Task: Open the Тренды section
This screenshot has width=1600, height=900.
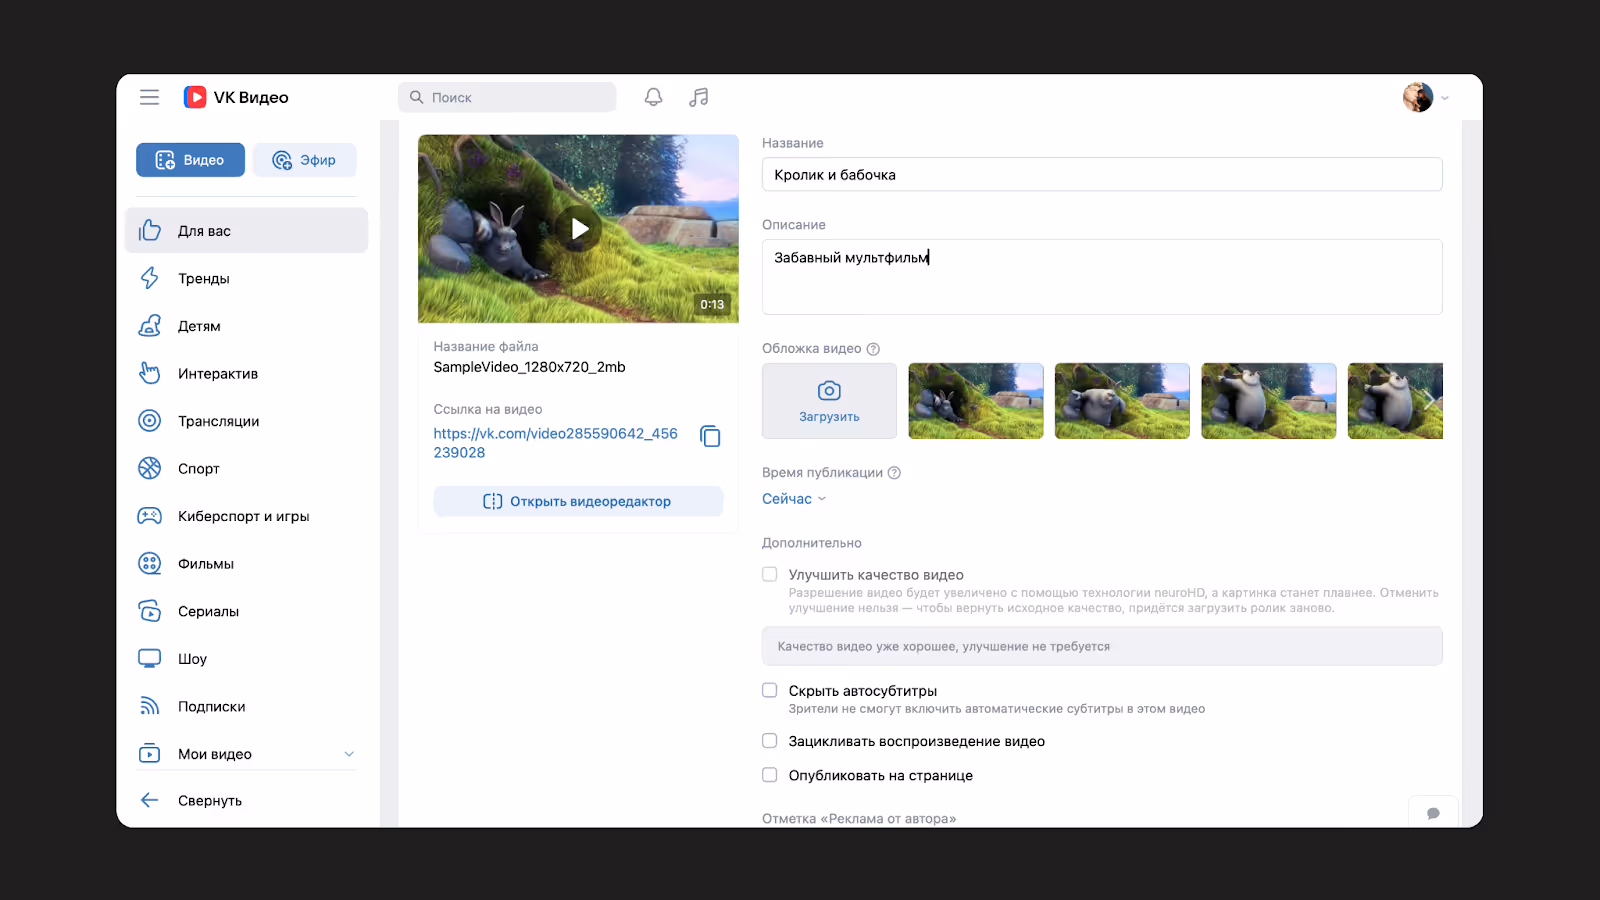Action: 247,278
